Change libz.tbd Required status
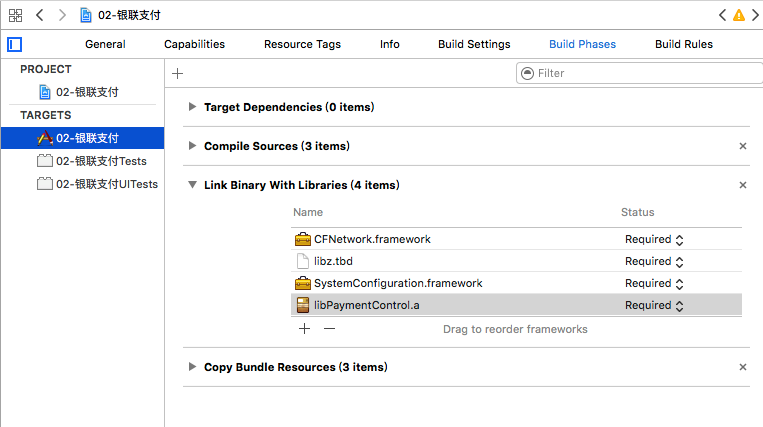 654,261
